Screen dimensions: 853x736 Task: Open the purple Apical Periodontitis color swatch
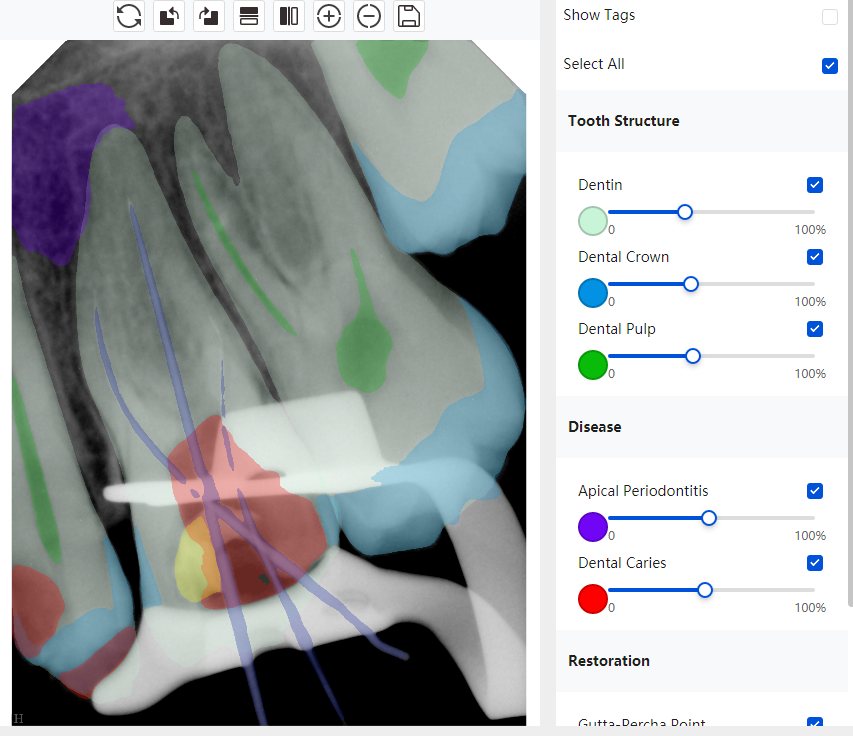point(593,527)
